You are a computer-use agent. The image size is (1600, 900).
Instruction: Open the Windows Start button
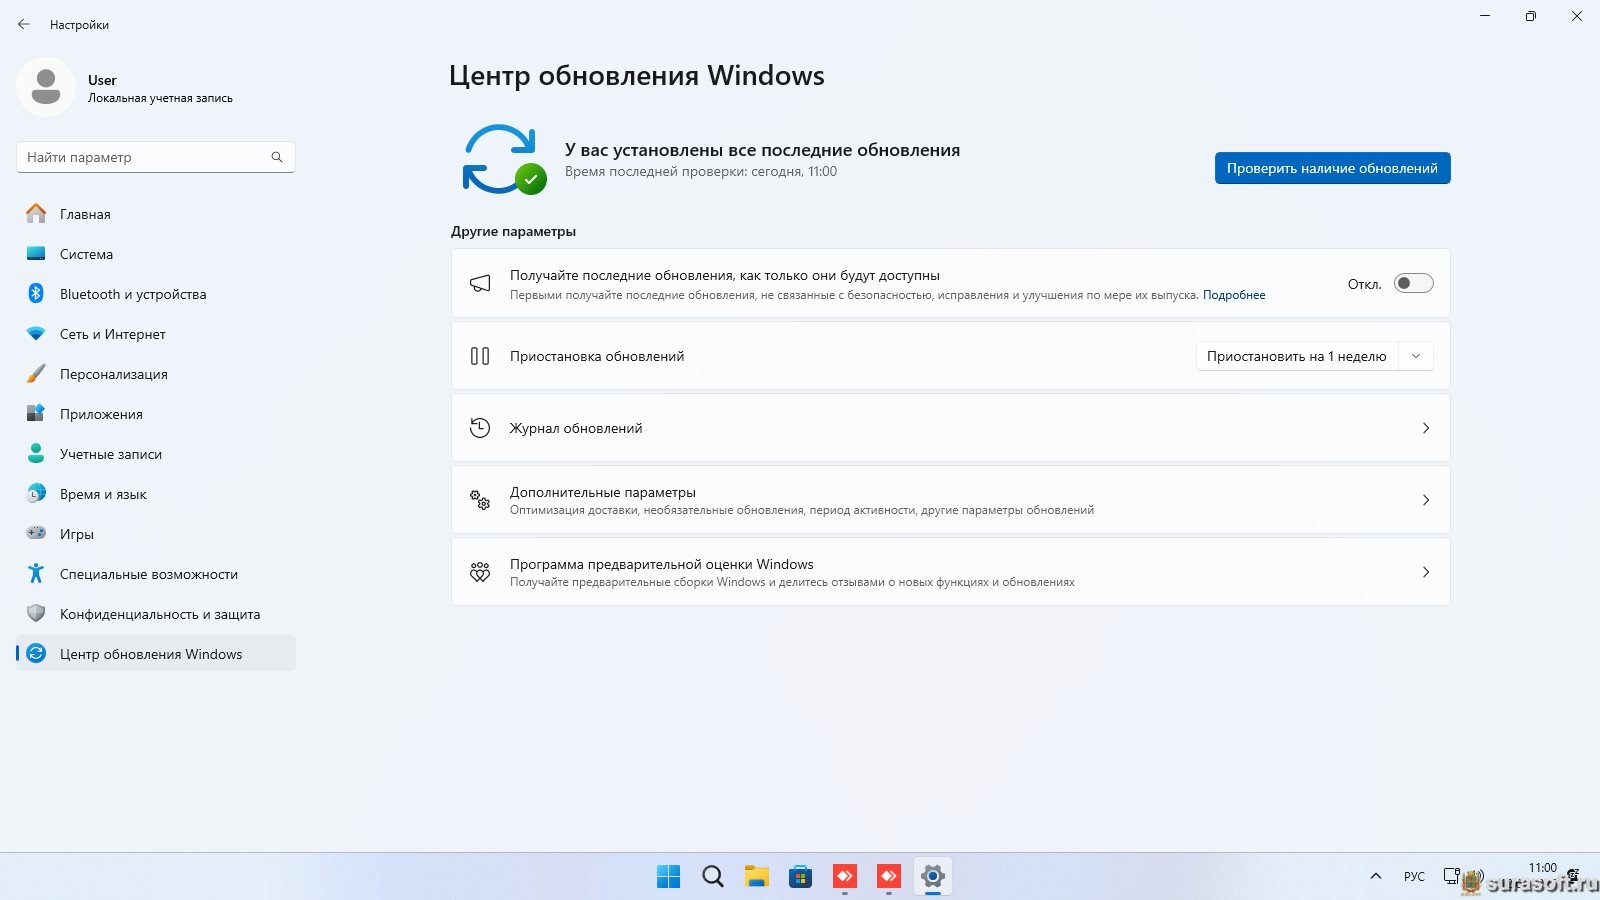[668, 877]
